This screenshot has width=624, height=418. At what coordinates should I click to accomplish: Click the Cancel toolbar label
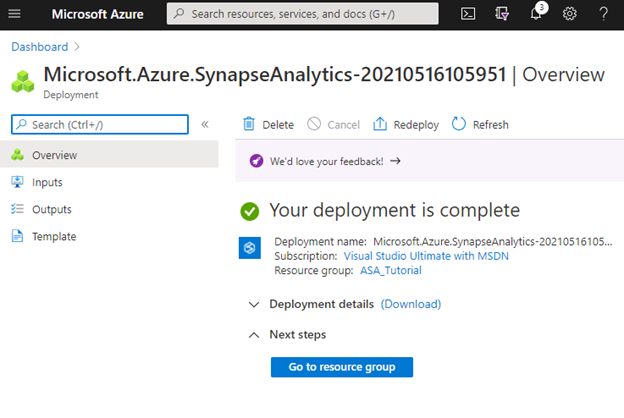tap(343, 125)
